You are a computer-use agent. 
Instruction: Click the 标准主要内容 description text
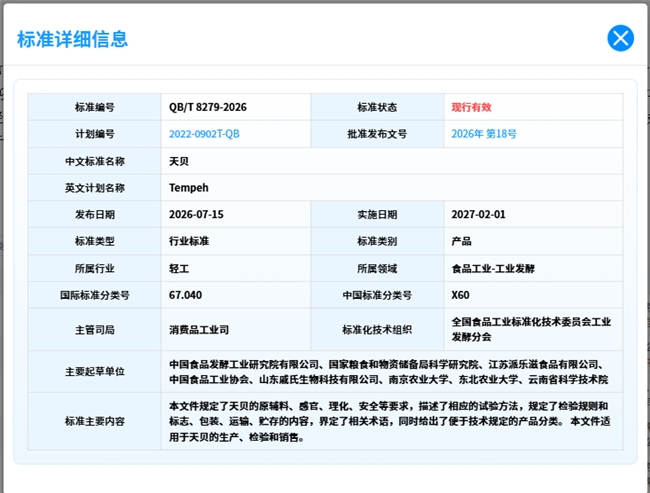pos(389,421)
